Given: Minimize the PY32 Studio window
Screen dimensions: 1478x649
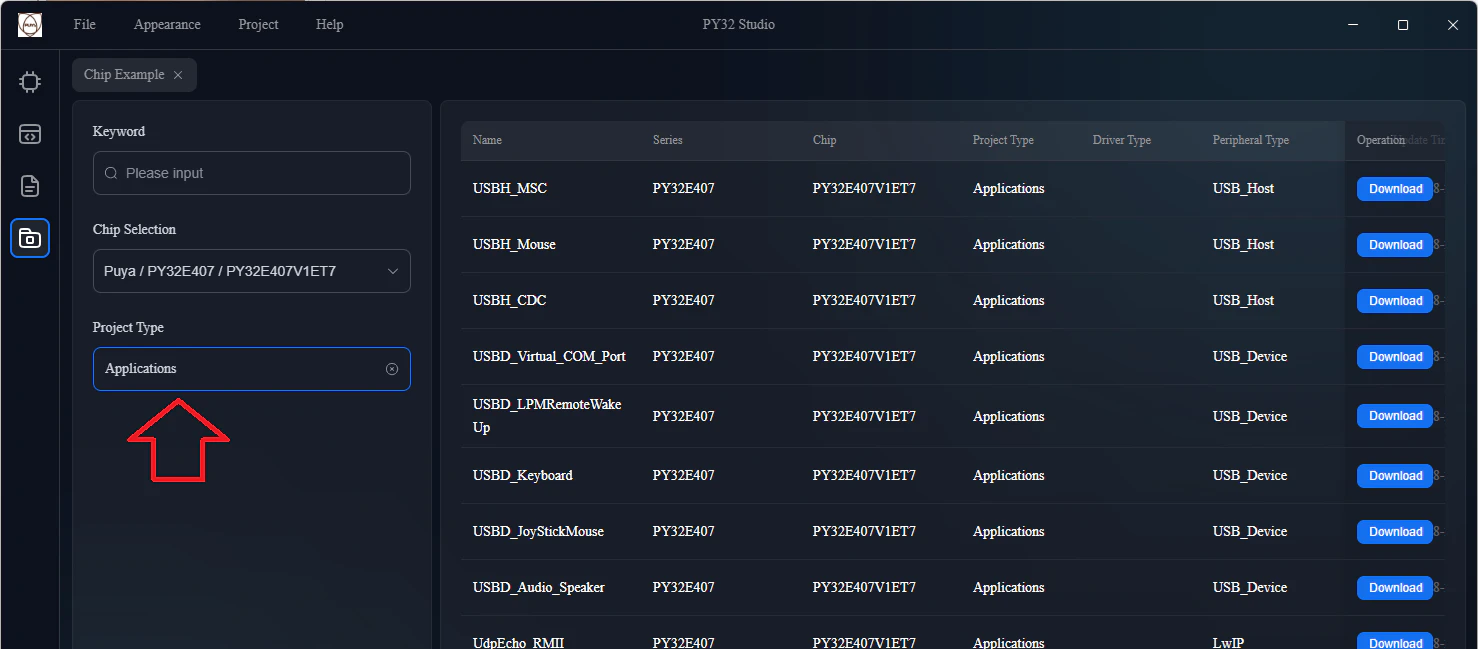Looking at the screenshot, I should (x=1353, y=25).
